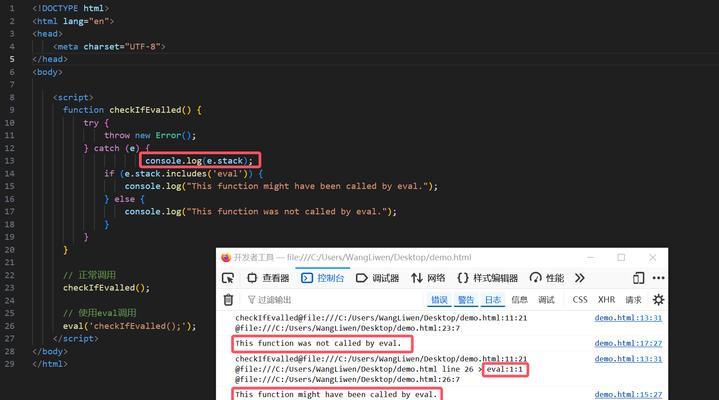Viewport: 719px width, 400px height.
Task: Click the // 正常调用 comment
Action: 89,275
